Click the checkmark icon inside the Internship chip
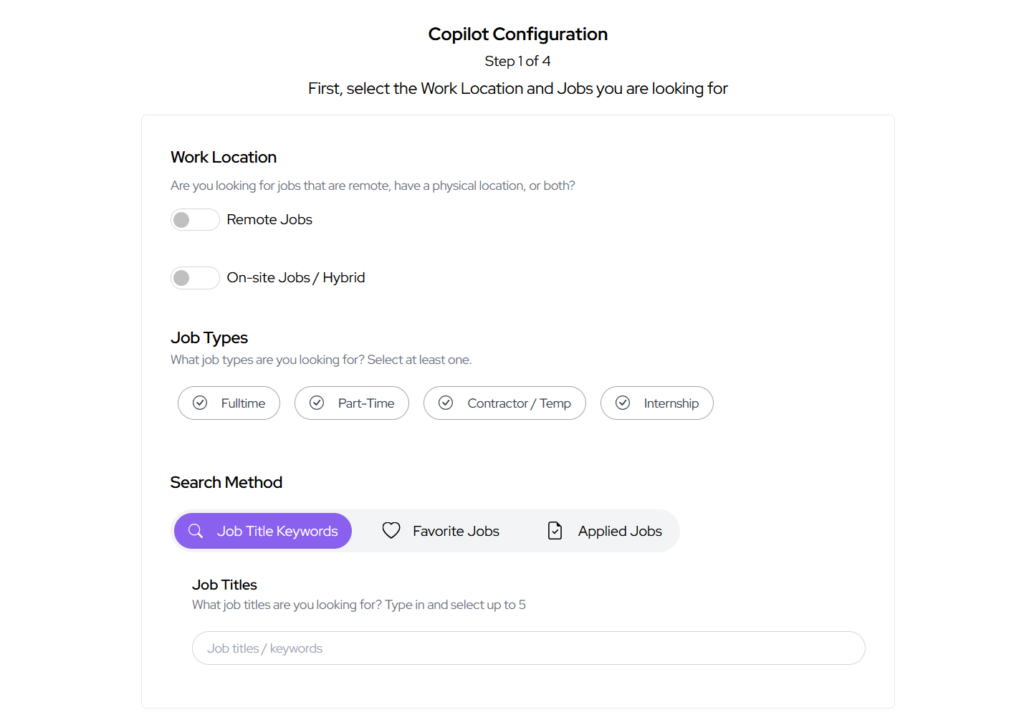Screen dimensions: 1024x715 [624, 402]
